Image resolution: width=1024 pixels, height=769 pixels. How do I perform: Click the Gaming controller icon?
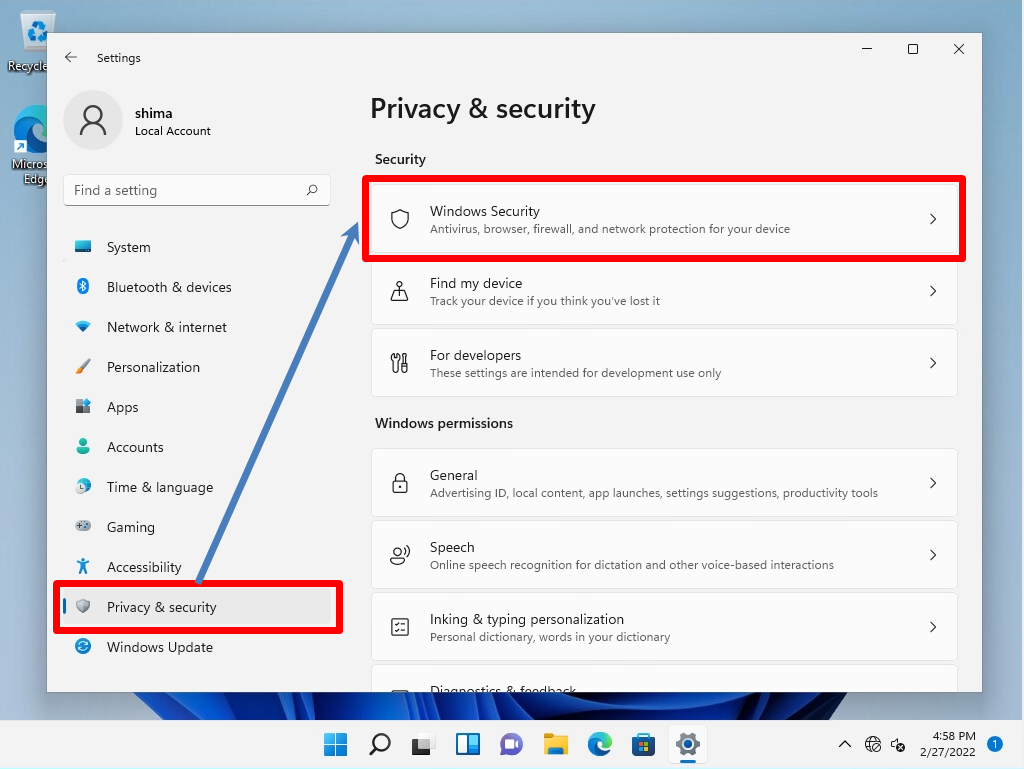pos(83,526)
